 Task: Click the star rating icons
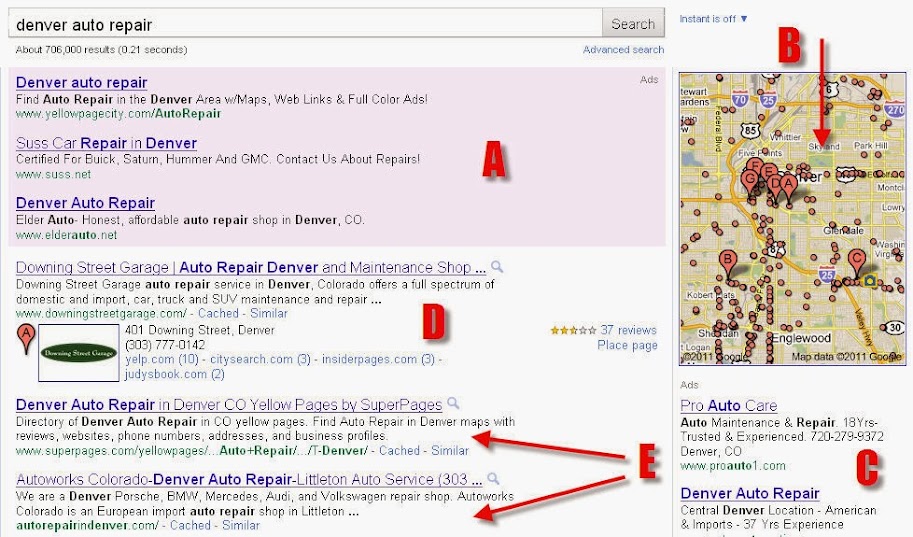pyautogui.click(x=574, y=330)
